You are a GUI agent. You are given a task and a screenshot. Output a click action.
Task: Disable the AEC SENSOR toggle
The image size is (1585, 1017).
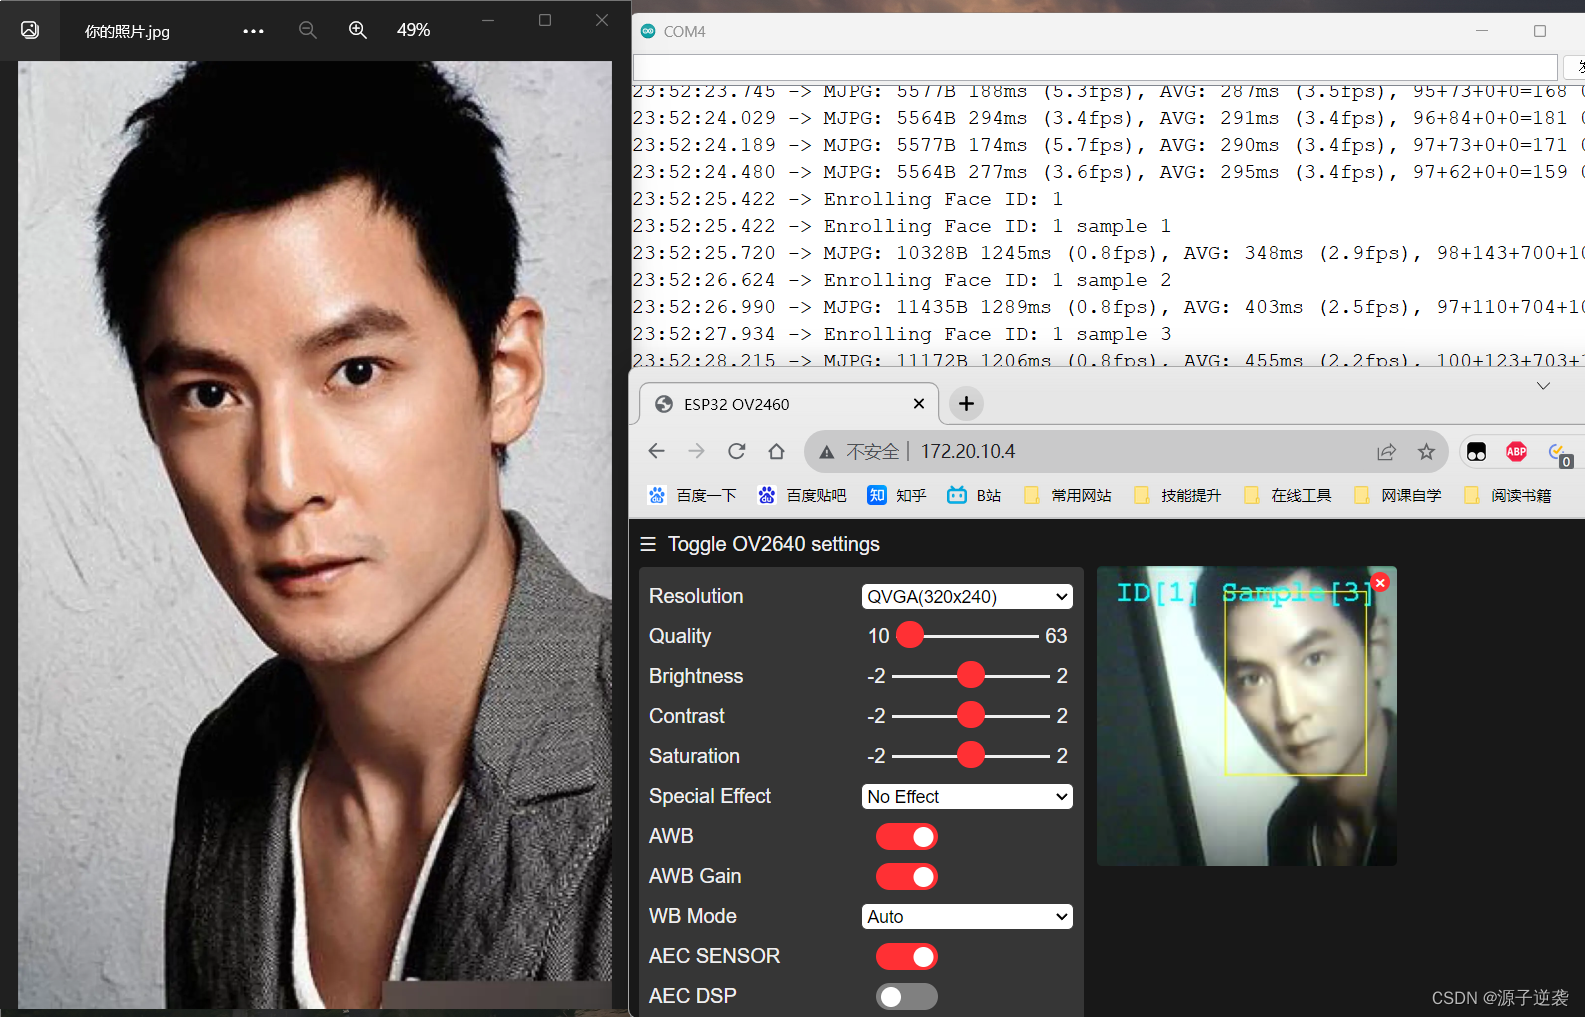[907, 956]
